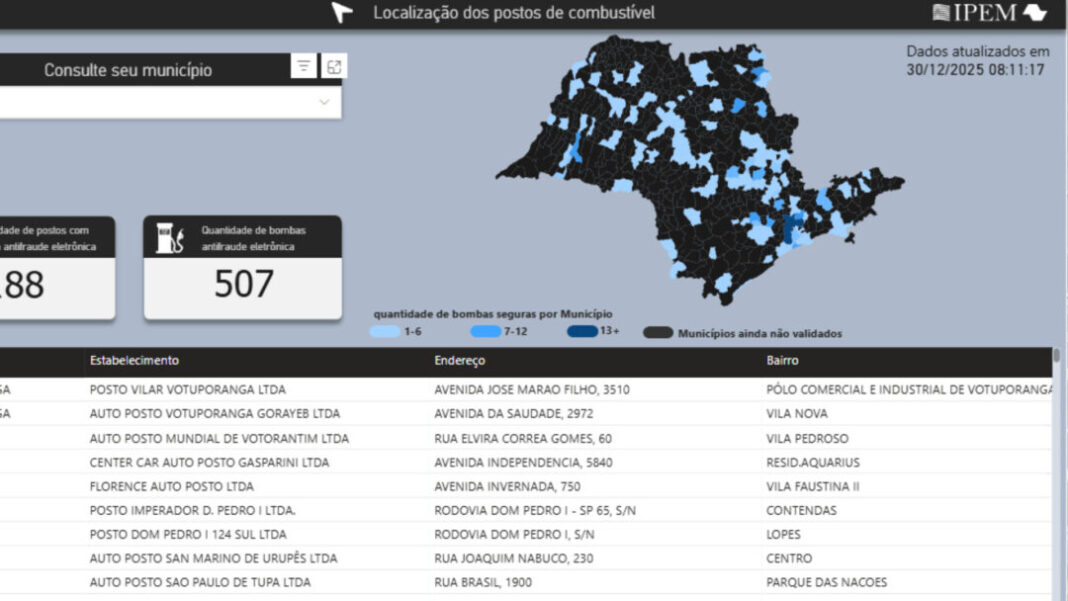Click the fuel pump icon on the bombas card

170,238
